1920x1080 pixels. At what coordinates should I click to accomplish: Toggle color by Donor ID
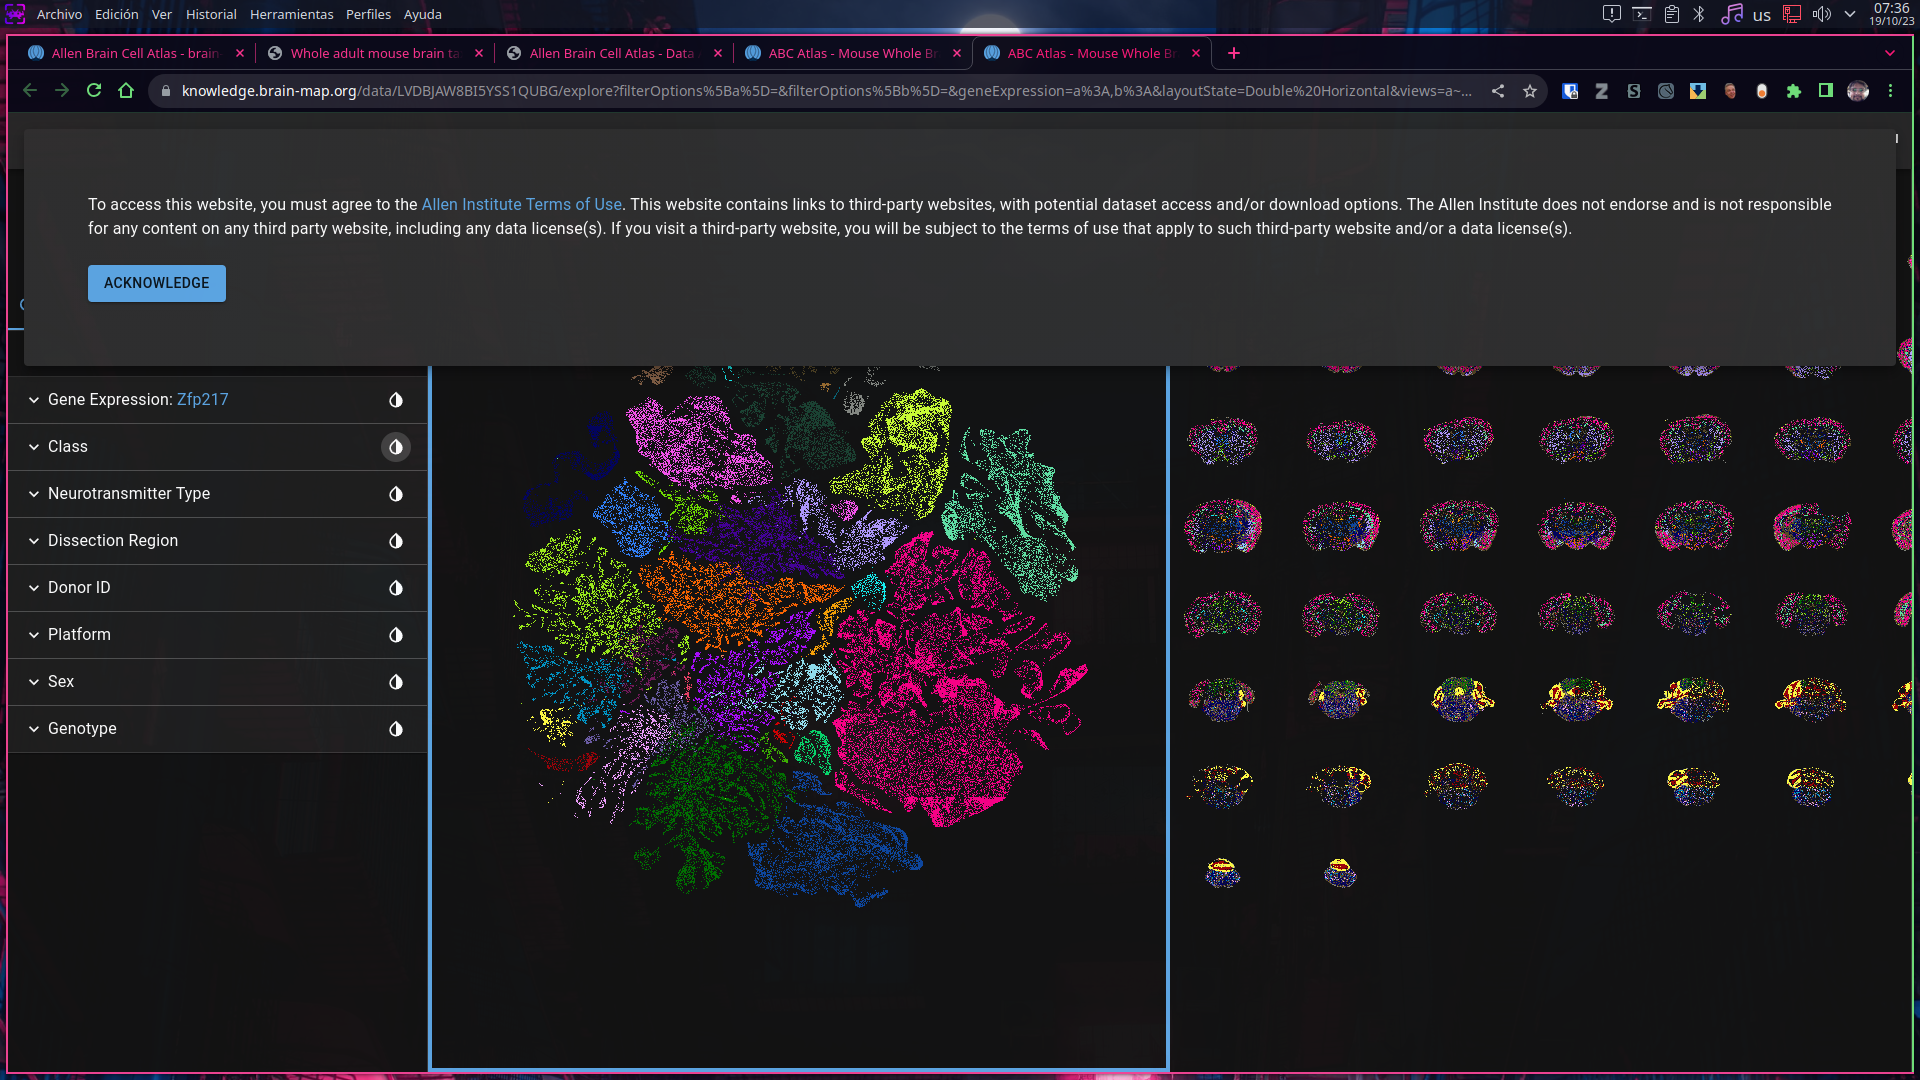coord(396,588)
